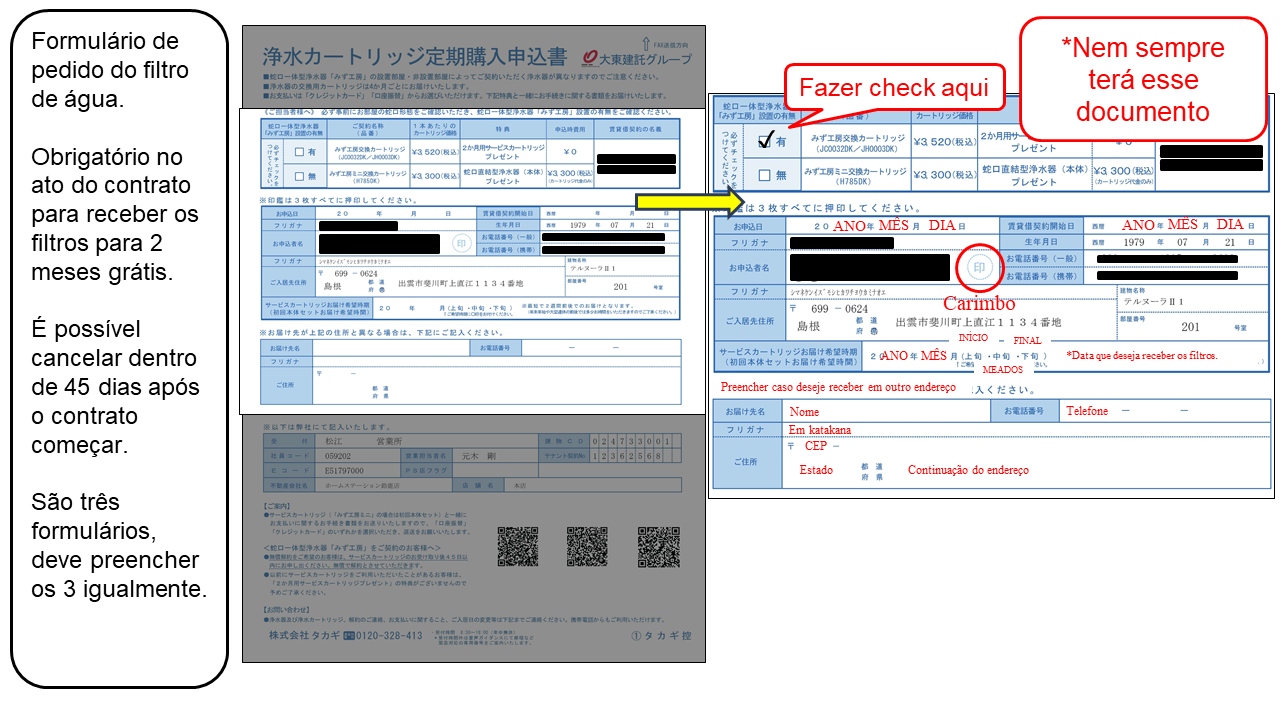Click the "Estado" address field

(816, 470)
